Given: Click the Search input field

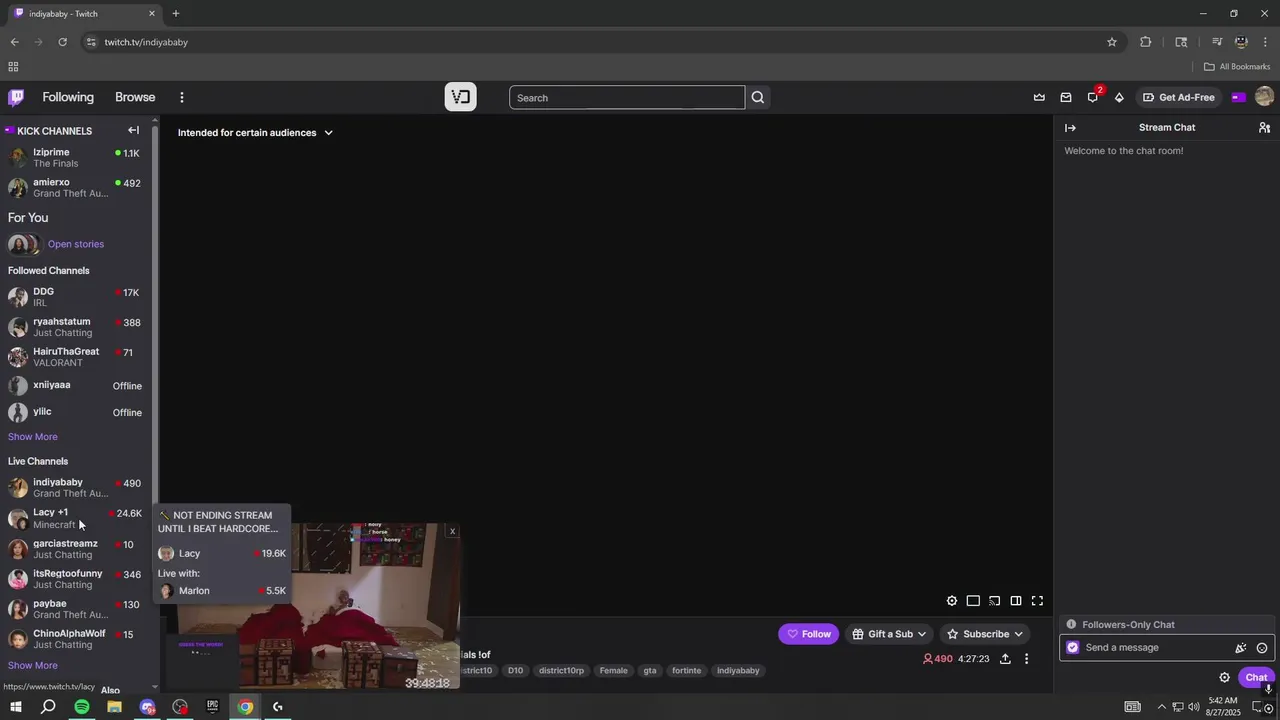Looking at the screenshot, I should pos(627,98).
